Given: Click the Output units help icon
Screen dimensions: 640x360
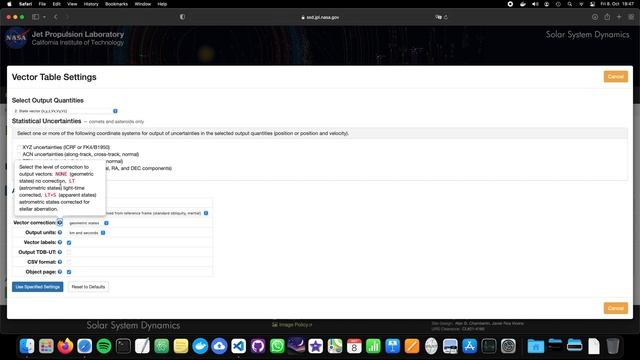Looking at the screenshot, I should (x=60, y=233).
